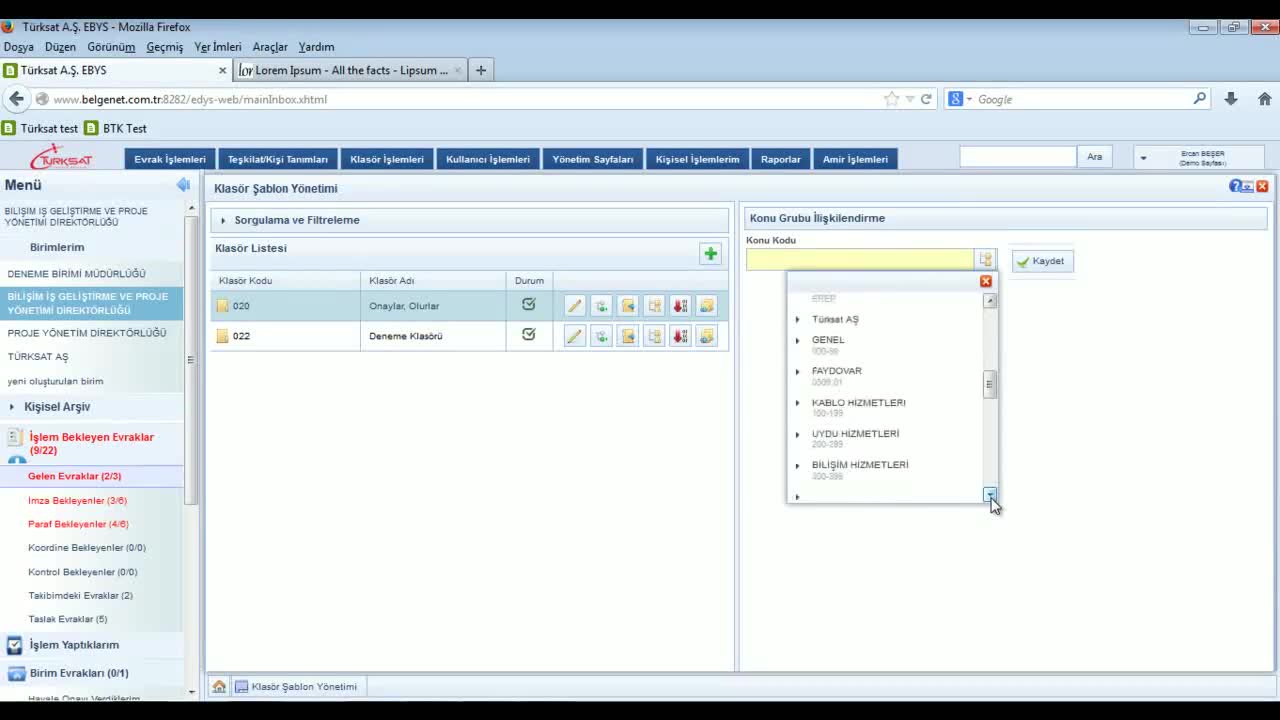Click scroll down arrow in topic tree list
The image size is (1280, 720).
pos(990,495)
